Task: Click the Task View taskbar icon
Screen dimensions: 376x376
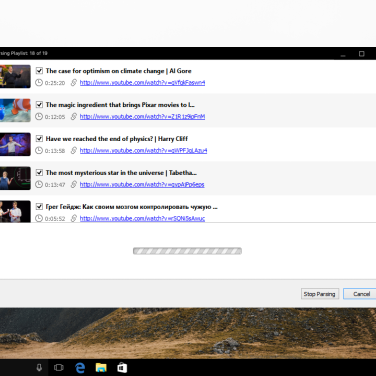Action: (59, 368)
